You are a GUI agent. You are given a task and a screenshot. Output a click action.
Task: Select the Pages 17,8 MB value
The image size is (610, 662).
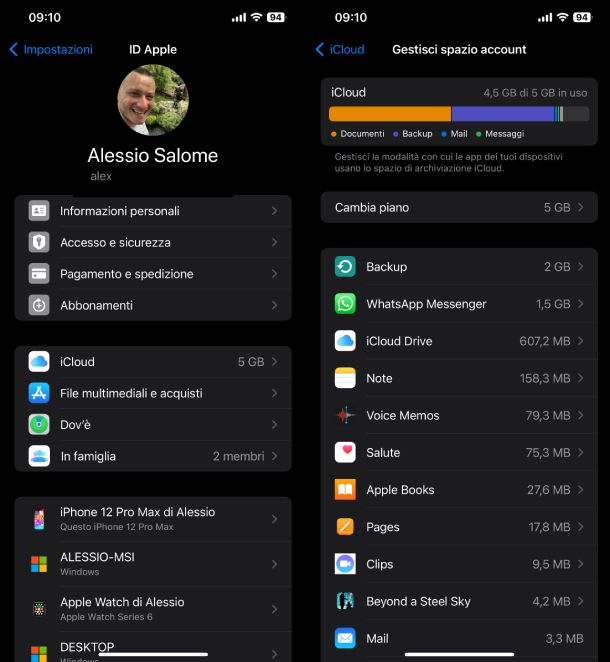(x=550, y=527)
